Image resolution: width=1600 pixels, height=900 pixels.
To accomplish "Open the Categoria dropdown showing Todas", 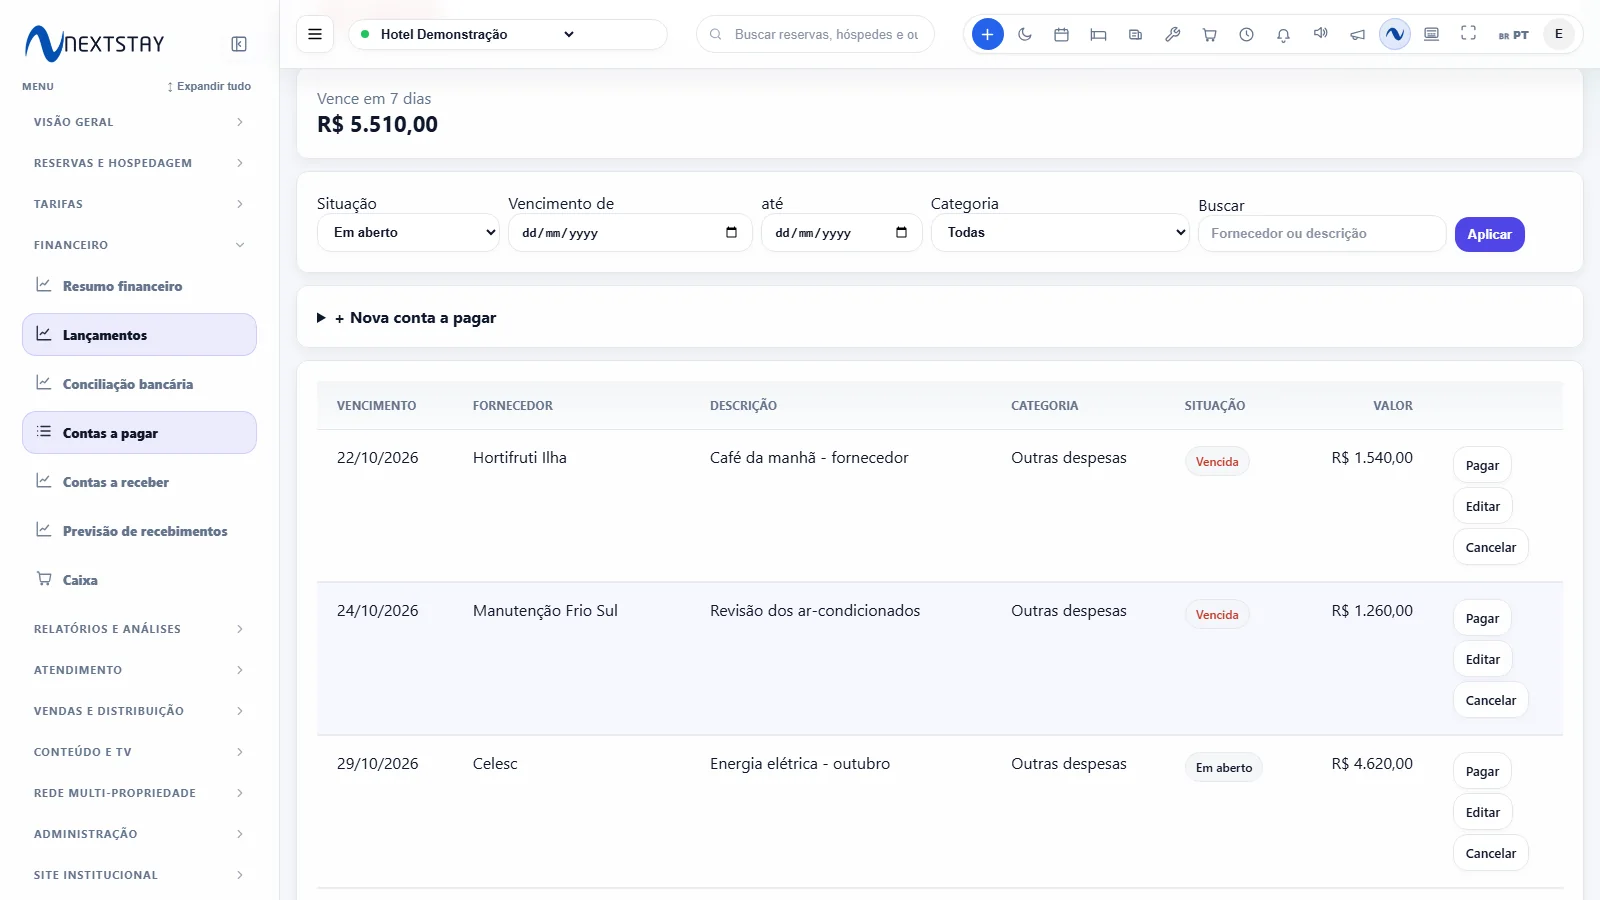I will [x=1060, y=233].
